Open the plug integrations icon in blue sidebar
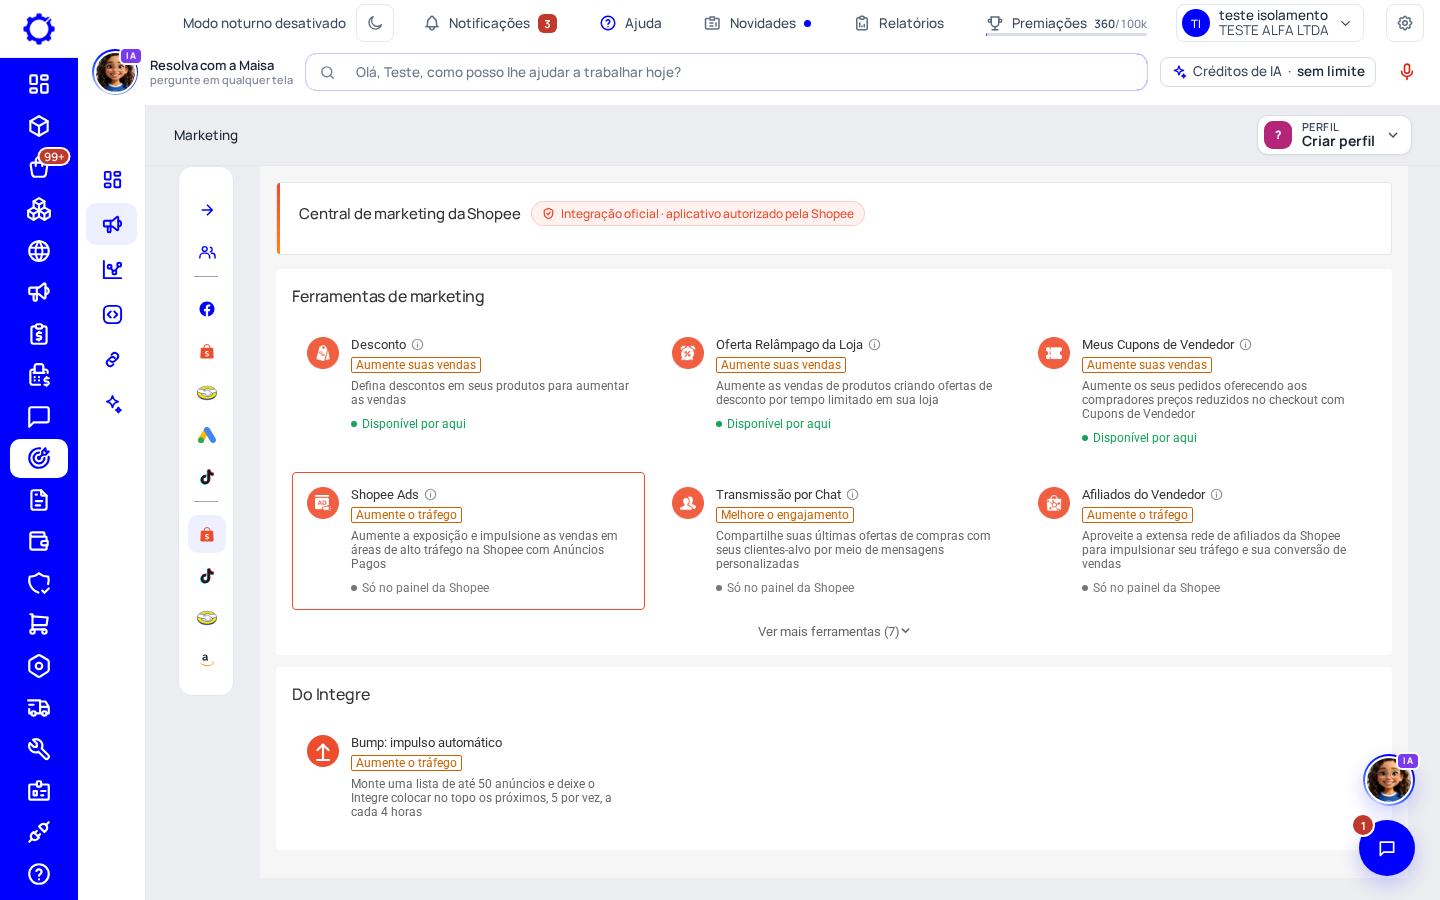 click(39, 832)
